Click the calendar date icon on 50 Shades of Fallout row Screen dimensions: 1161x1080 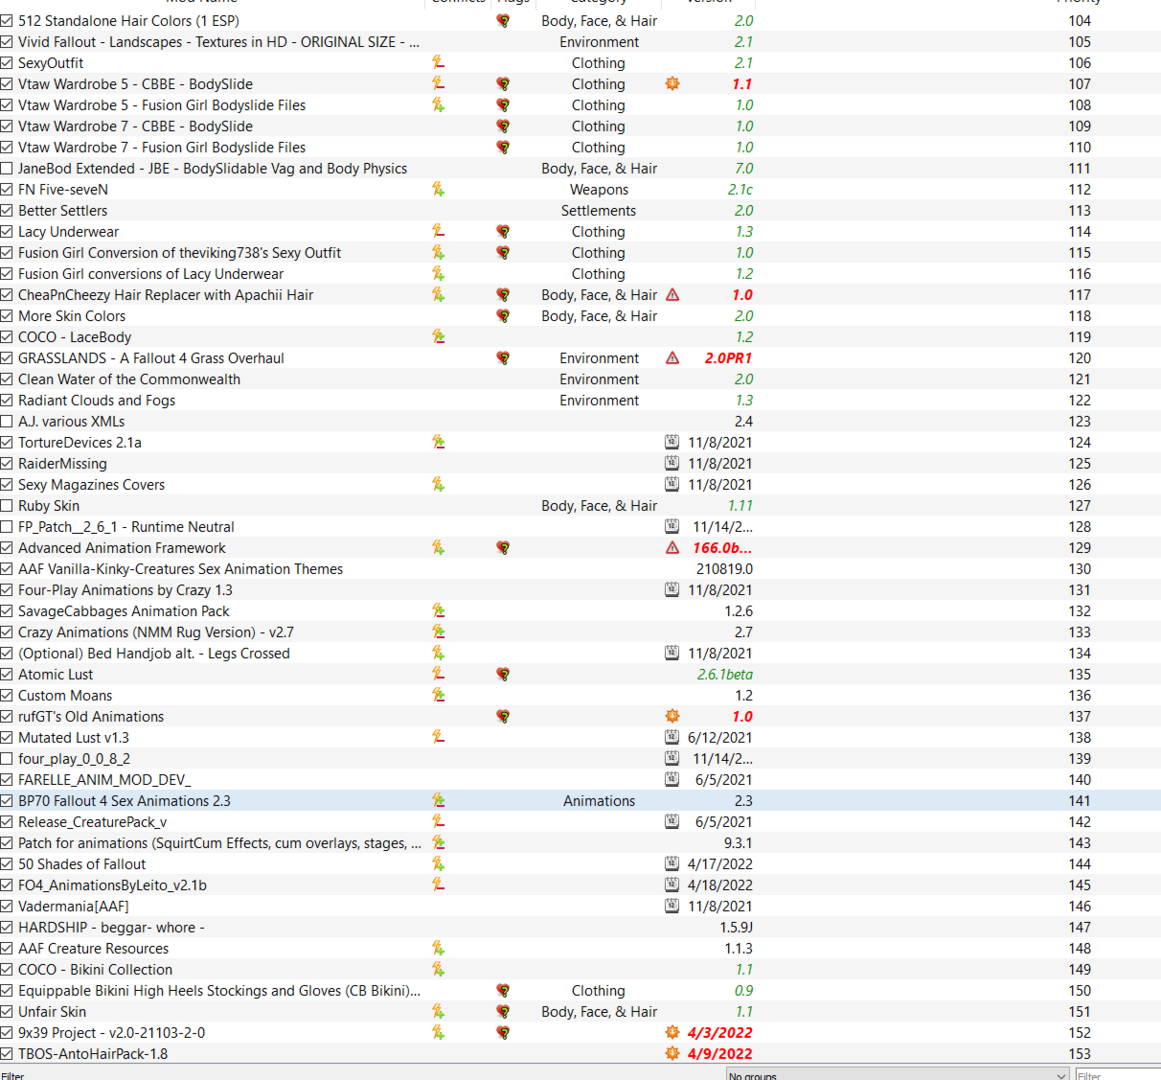(x=672, y=864)
